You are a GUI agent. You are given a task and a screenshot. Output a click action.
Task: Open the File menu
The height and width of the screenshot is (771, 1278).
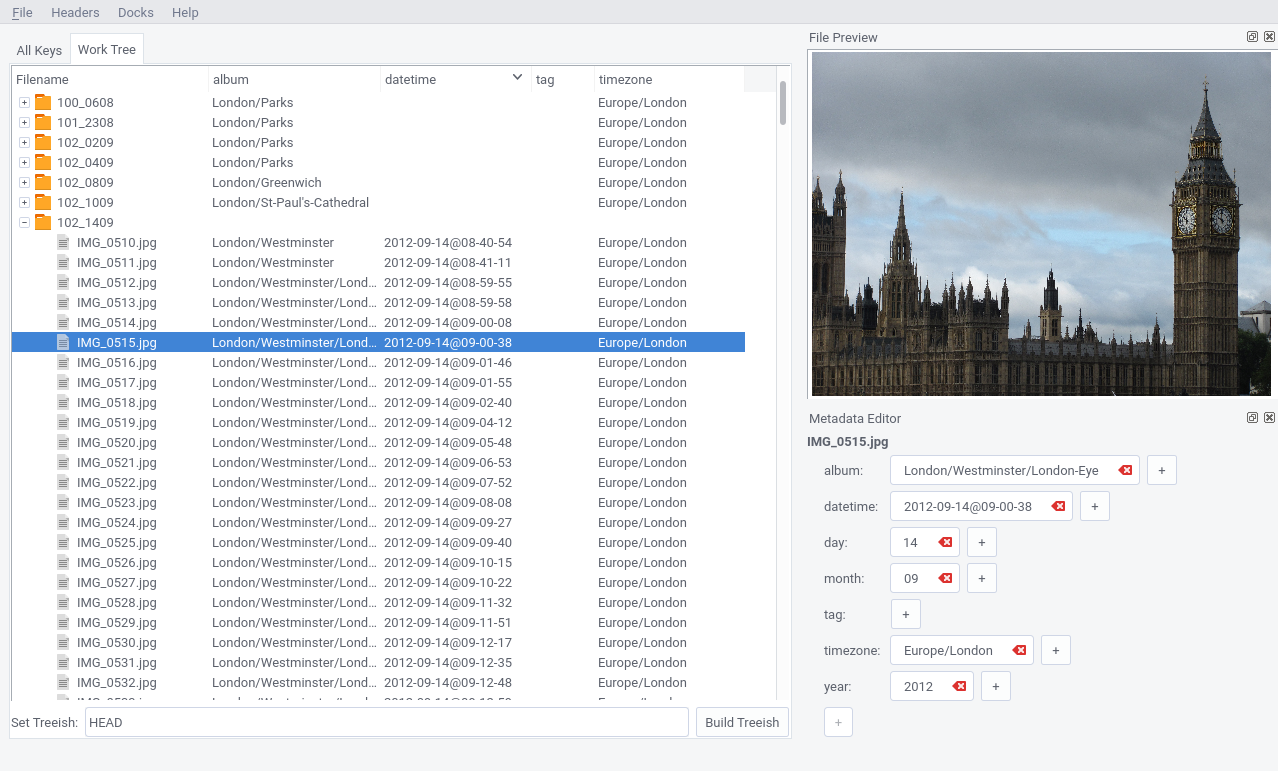(x=22, y=12)
